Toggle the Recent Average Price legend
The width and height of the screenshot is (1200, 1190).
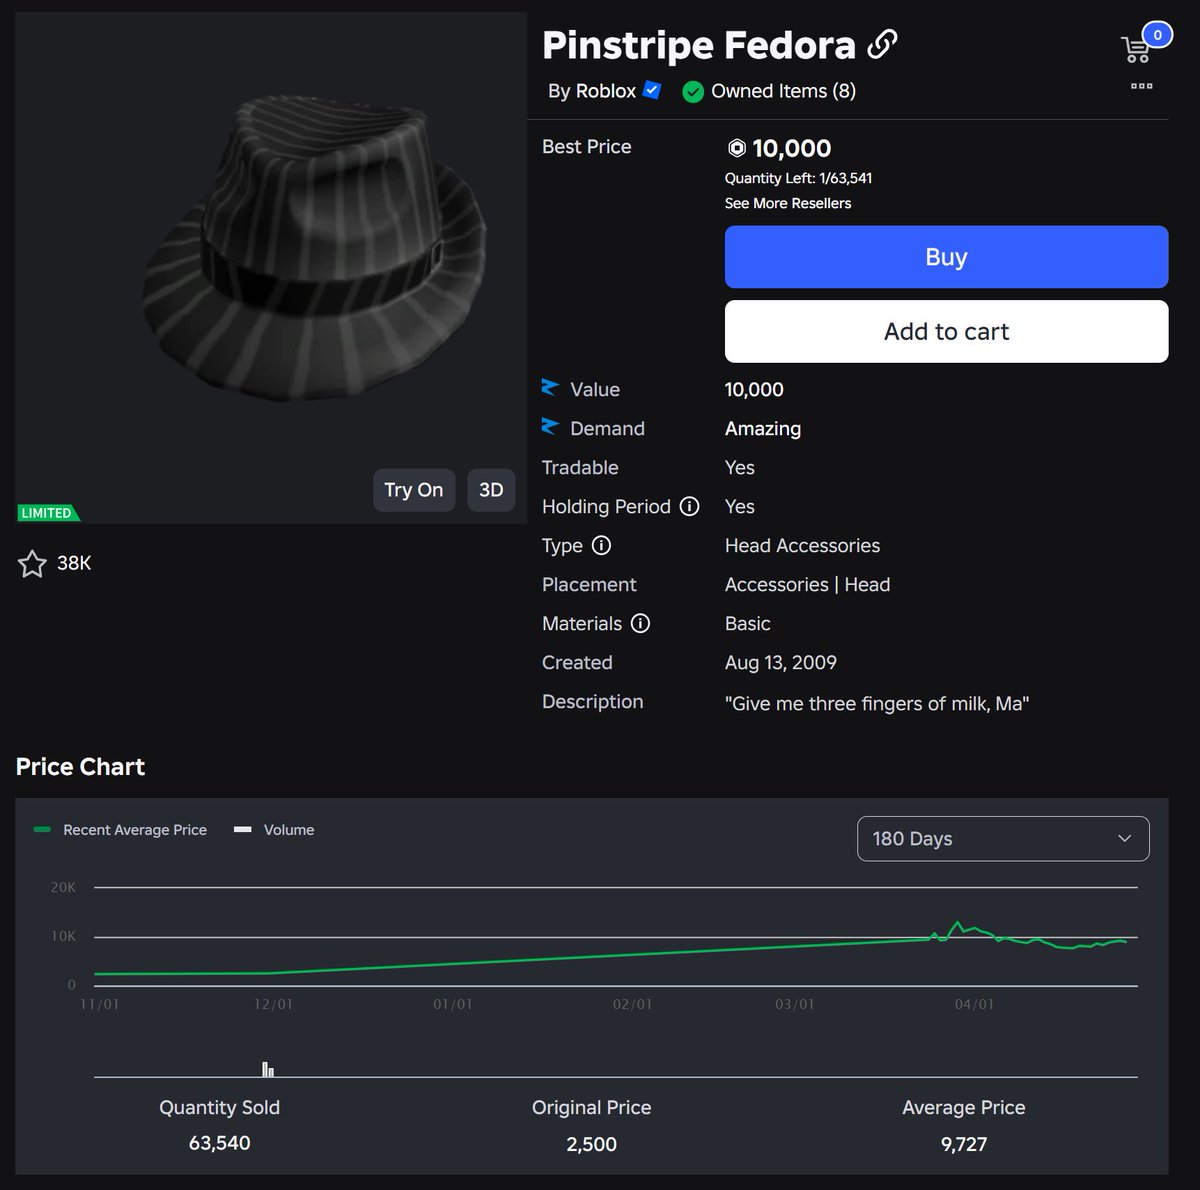point(120,830)
